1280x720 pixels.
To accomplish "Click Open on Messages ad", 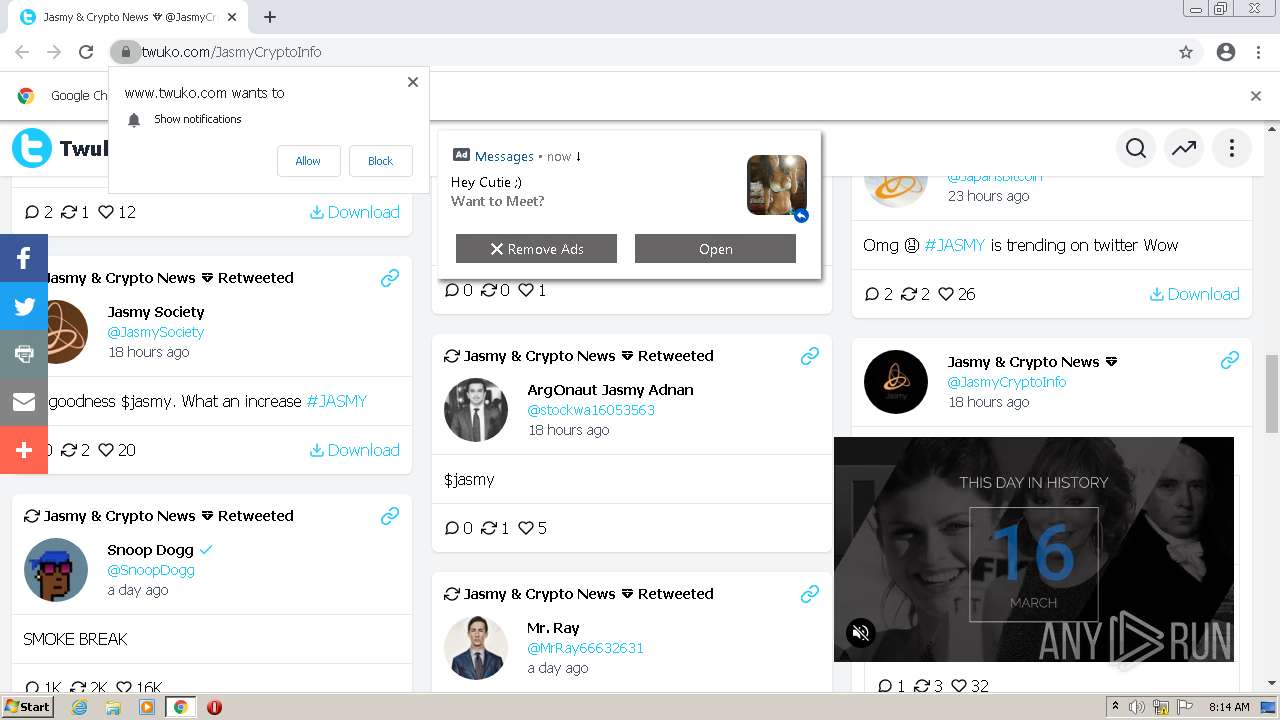I will (x=715, y=249).
